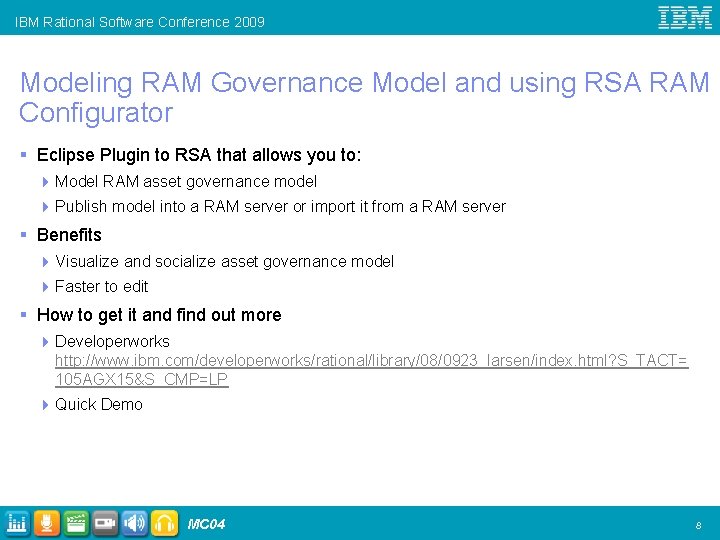Screen dimensions: 720x540
Task: Click the gray video camera icon
Action: tap(105, 523)
